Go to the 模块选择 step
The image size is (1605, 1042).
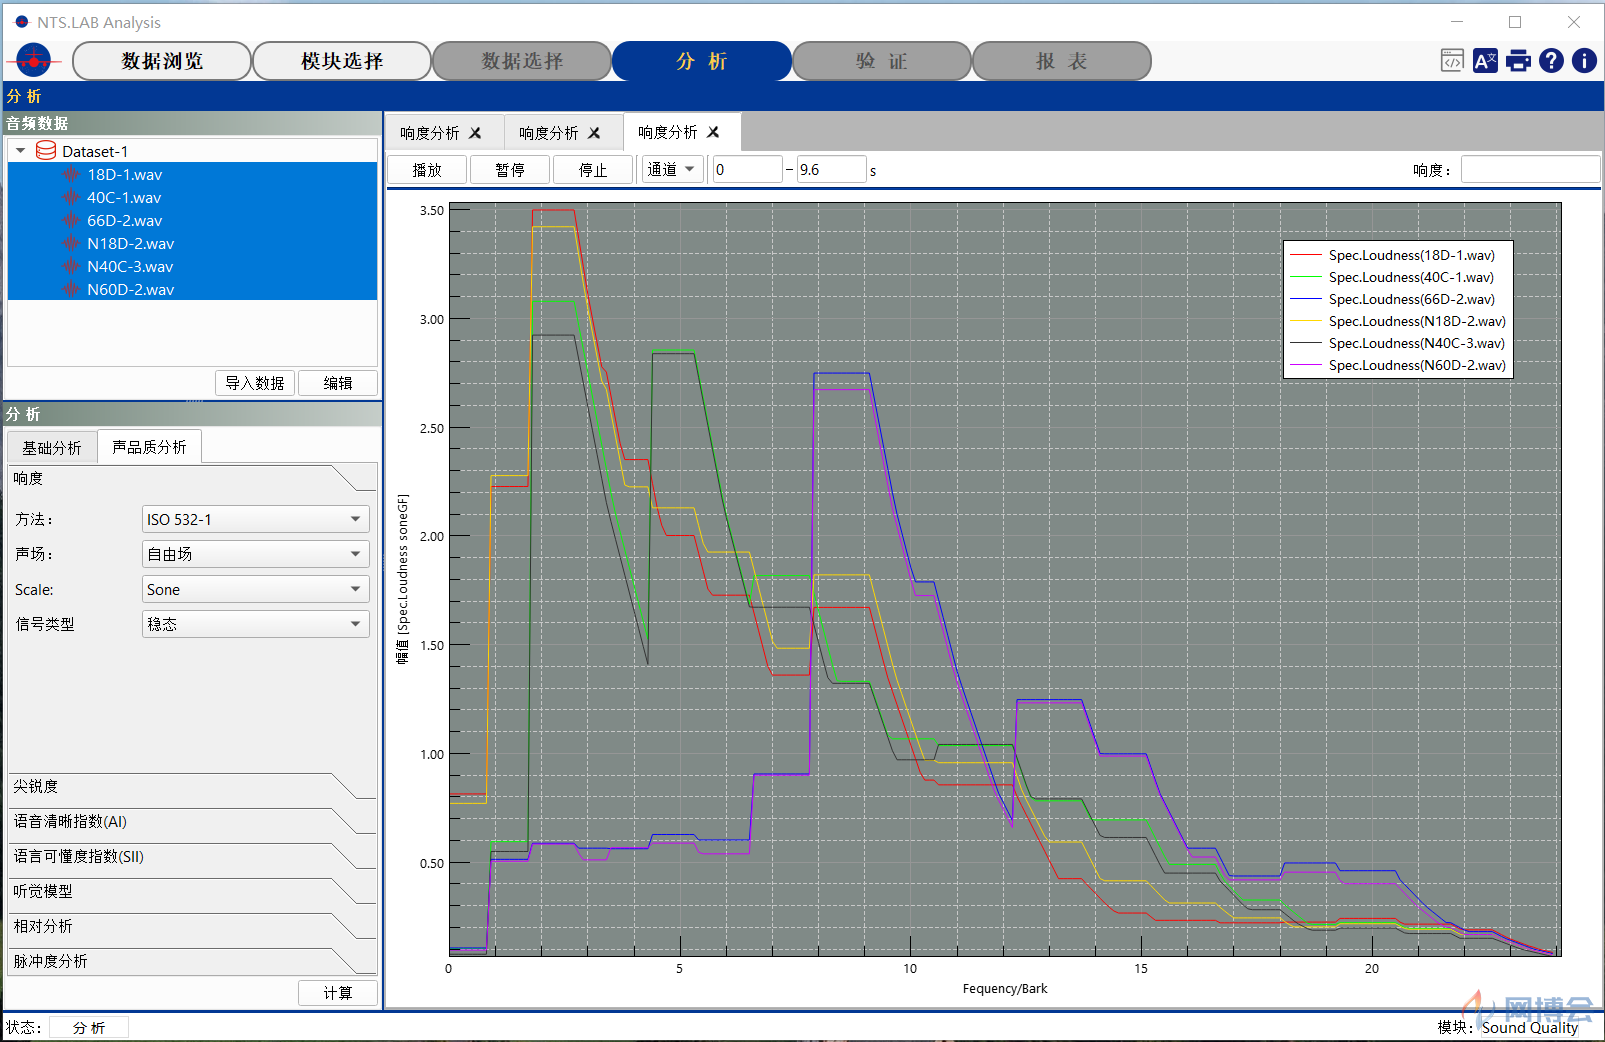342,61
